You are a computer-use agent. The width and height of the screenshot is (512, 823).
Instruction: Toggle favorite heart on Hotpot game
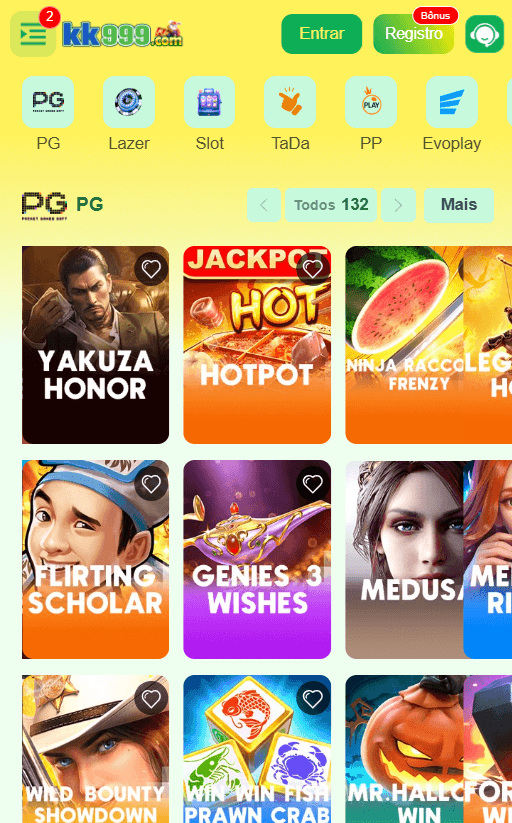(x=313, y=269)
